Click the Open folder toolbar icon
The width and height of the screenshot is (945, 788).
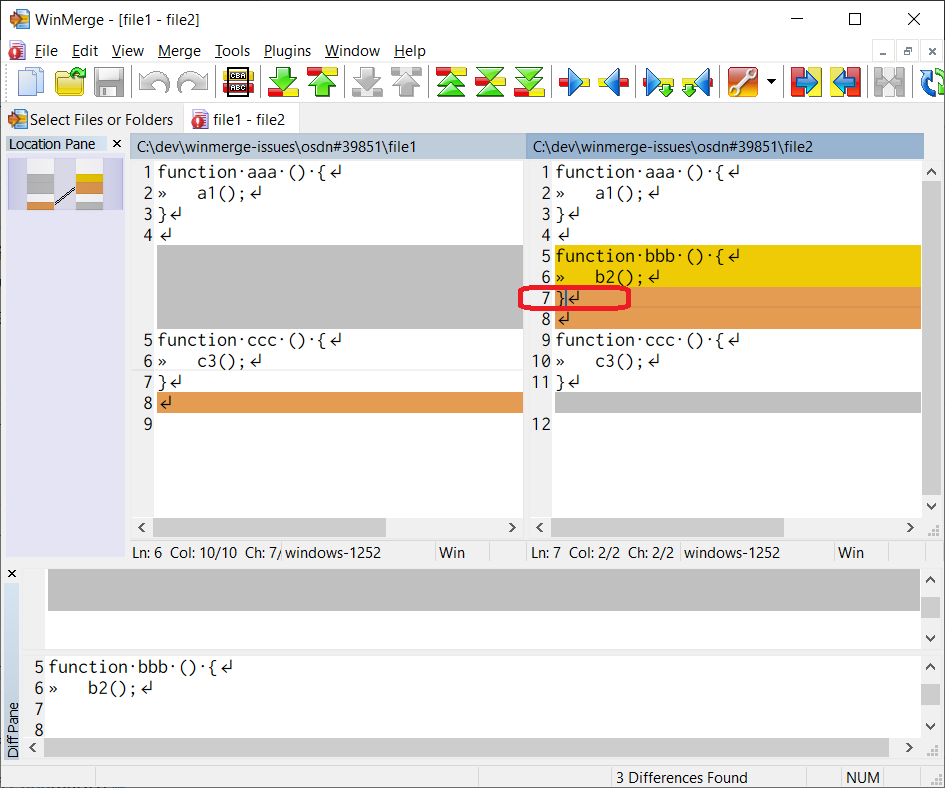[70, 83]
